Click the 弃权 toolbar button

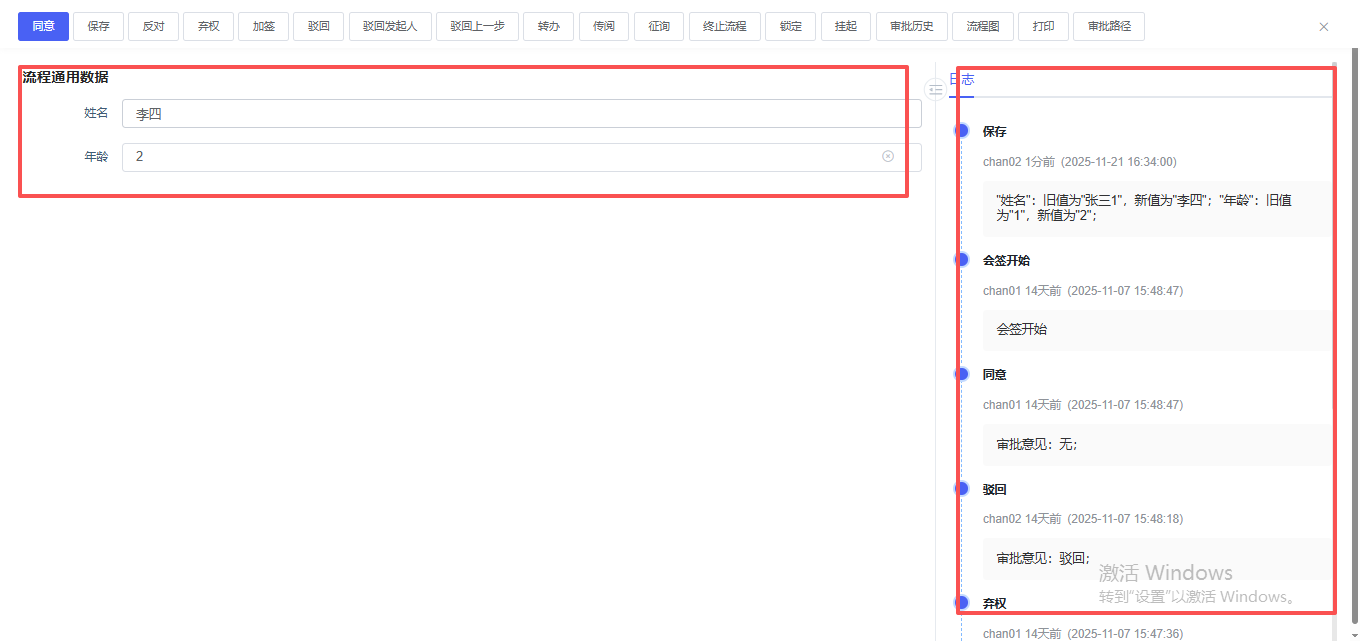(x=208, y=26)
